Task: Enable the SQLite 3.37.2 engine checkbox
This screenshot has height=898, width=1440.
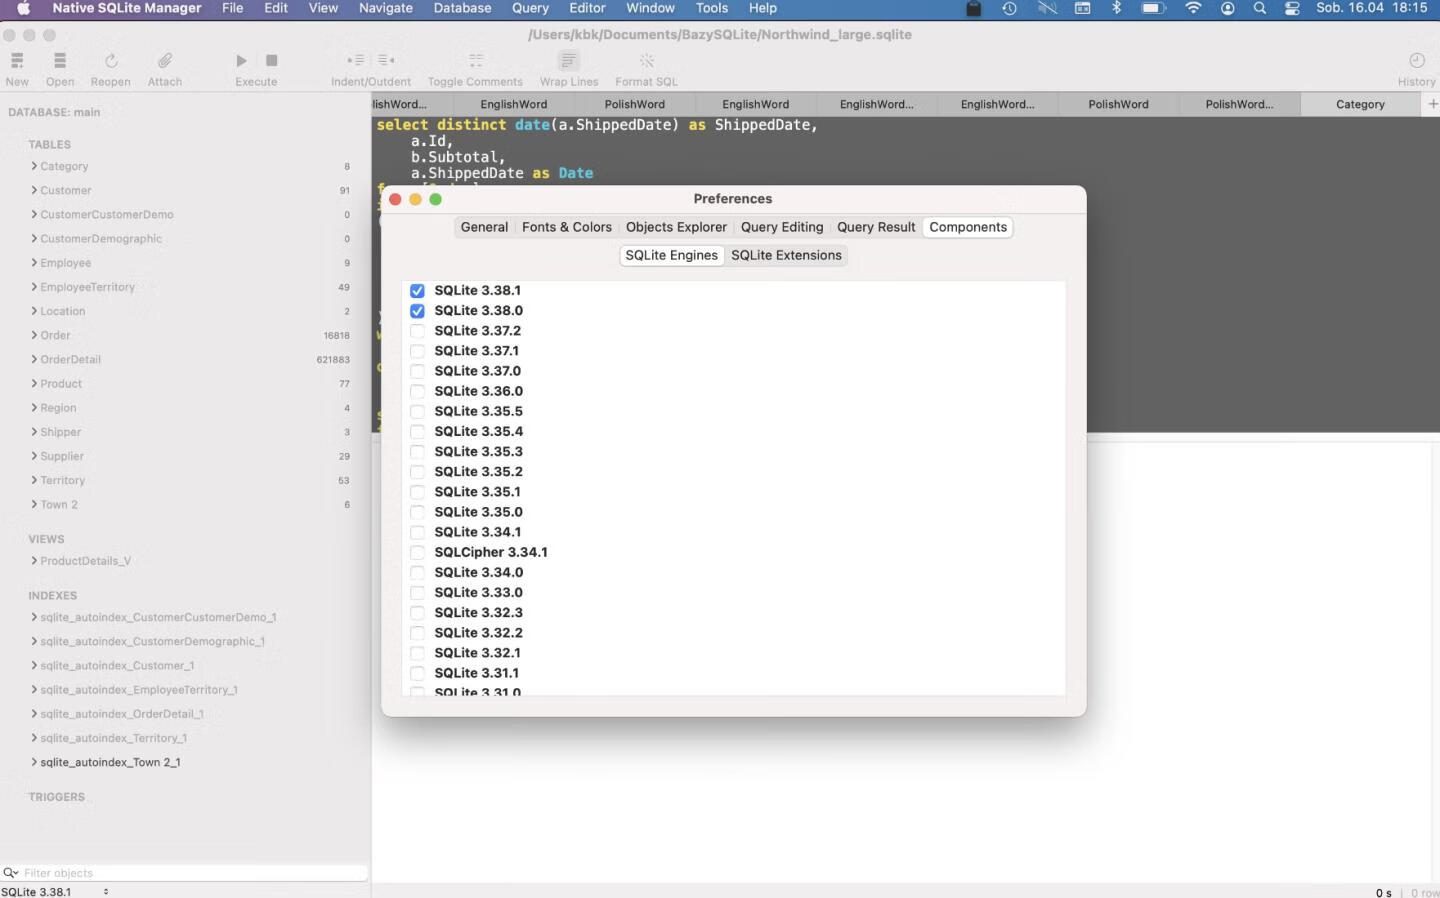Action: (417, 331)
